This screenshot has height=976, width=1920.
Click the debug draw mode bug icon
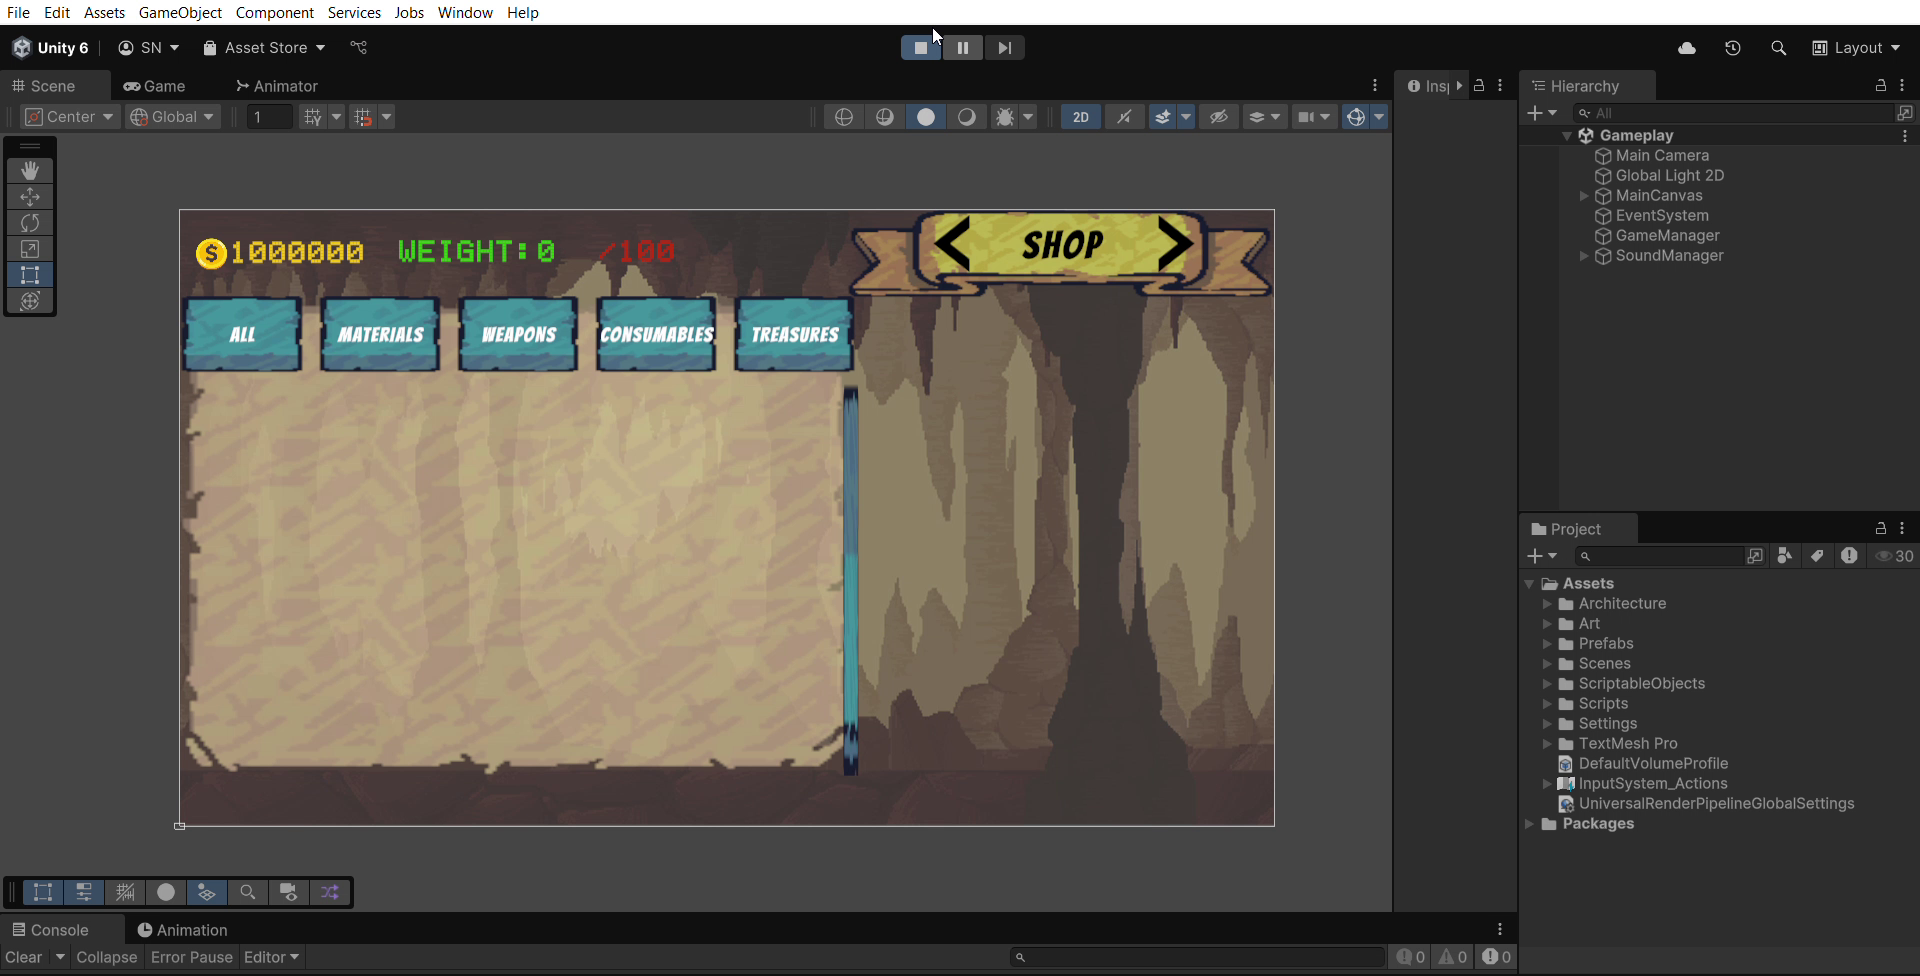pyautogui.click(x=1005, y=117)
